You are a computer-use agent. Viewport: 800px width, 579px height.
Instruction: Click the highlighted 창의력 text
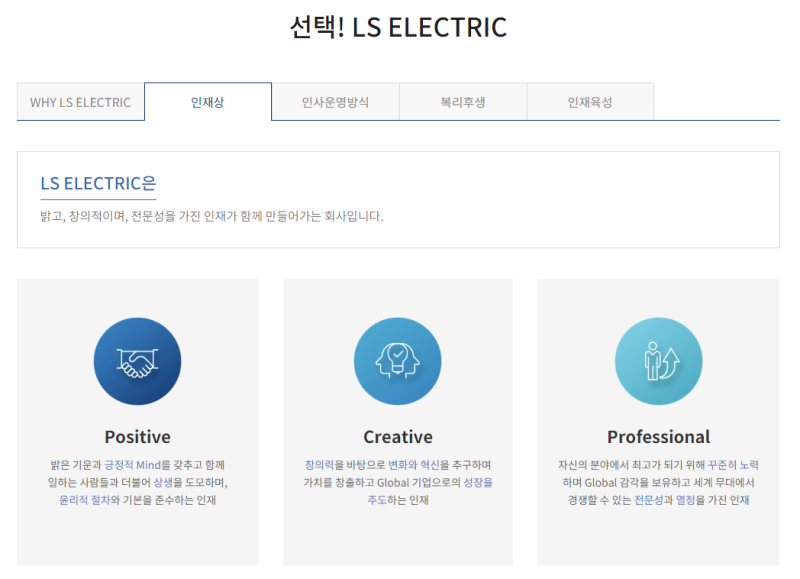click(x=319, y=465)
